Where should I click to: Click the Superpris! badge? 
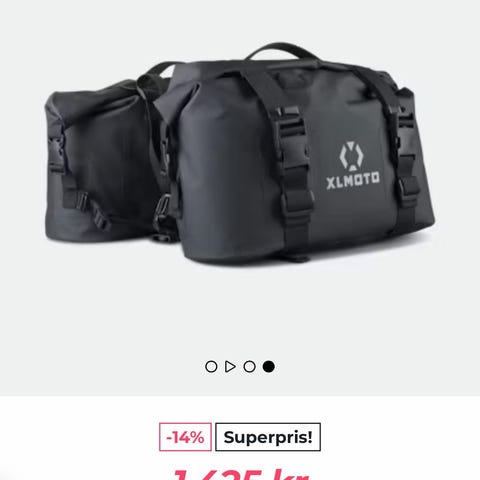pyautogui.click(x=268, y=437)
